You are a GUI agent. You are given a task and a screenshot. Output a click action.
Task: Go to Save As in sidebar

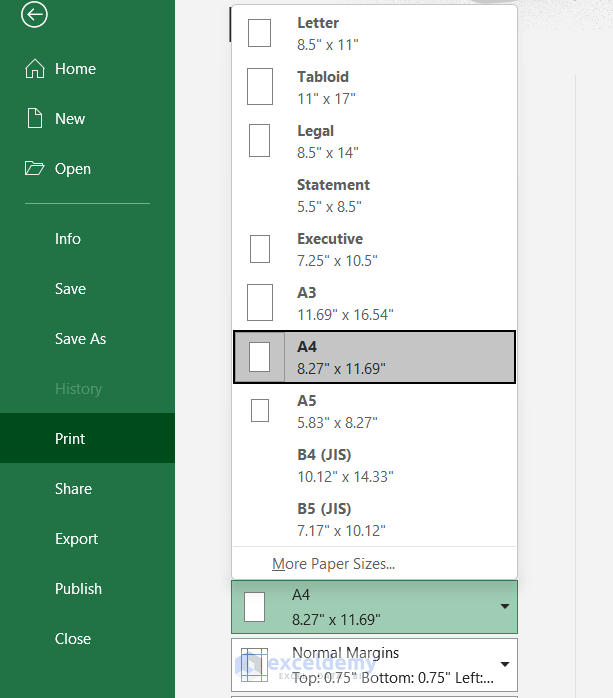tap(80, 339)
